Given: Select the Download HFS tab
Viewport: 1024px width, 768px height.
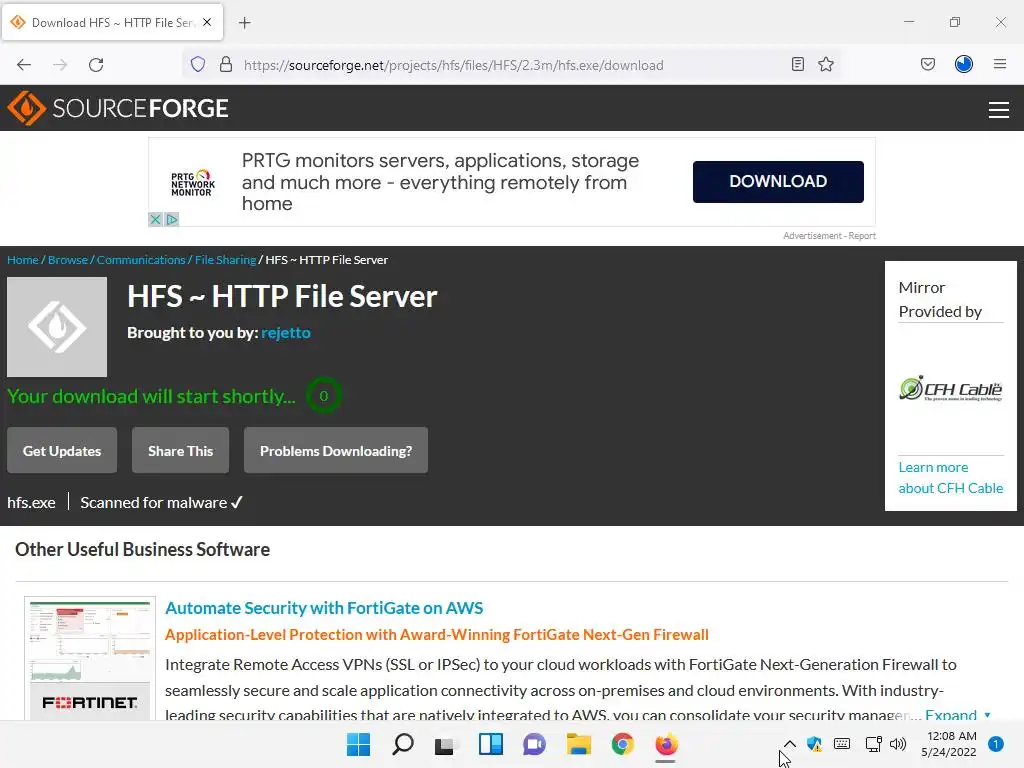Looking at the screenshot, I should tap(112, 22).
